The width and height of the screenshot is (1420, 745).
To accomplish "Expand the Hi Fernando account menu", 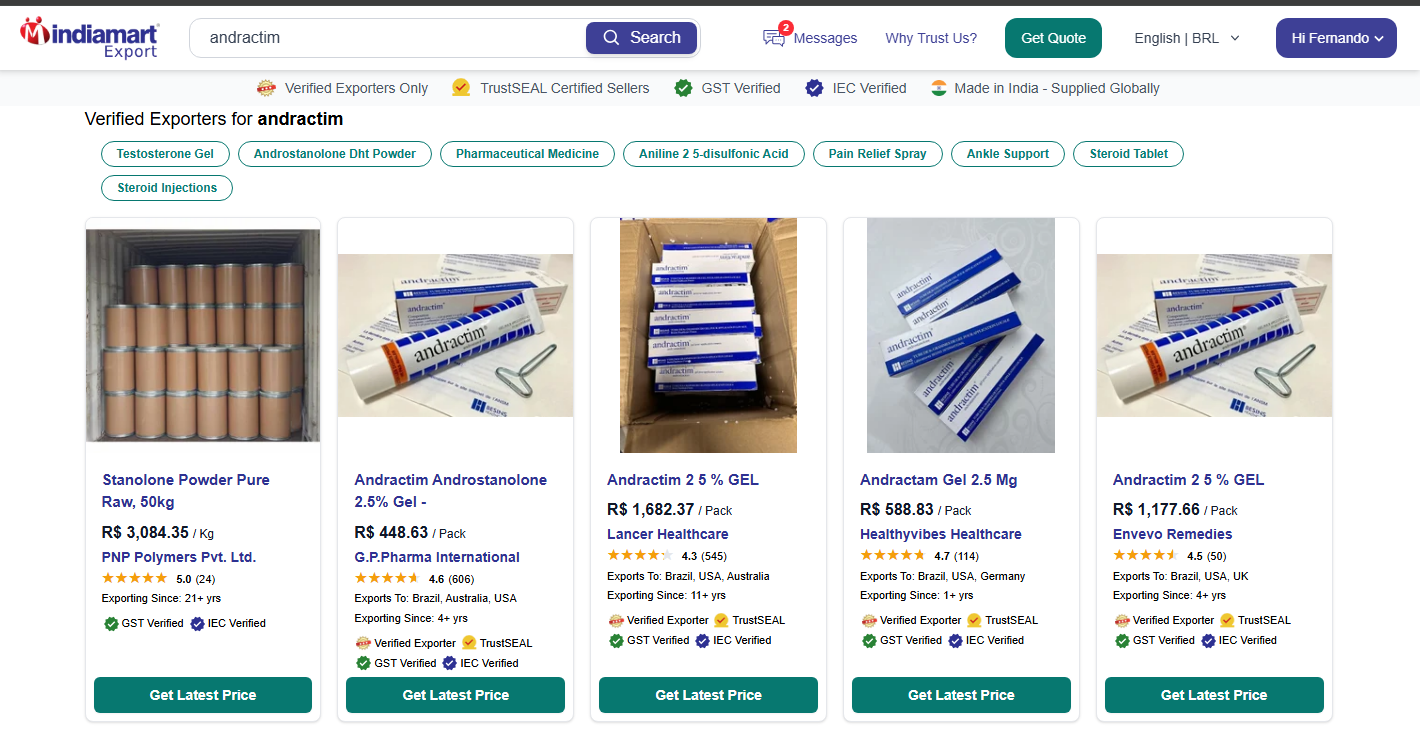I will (1336, 38).
